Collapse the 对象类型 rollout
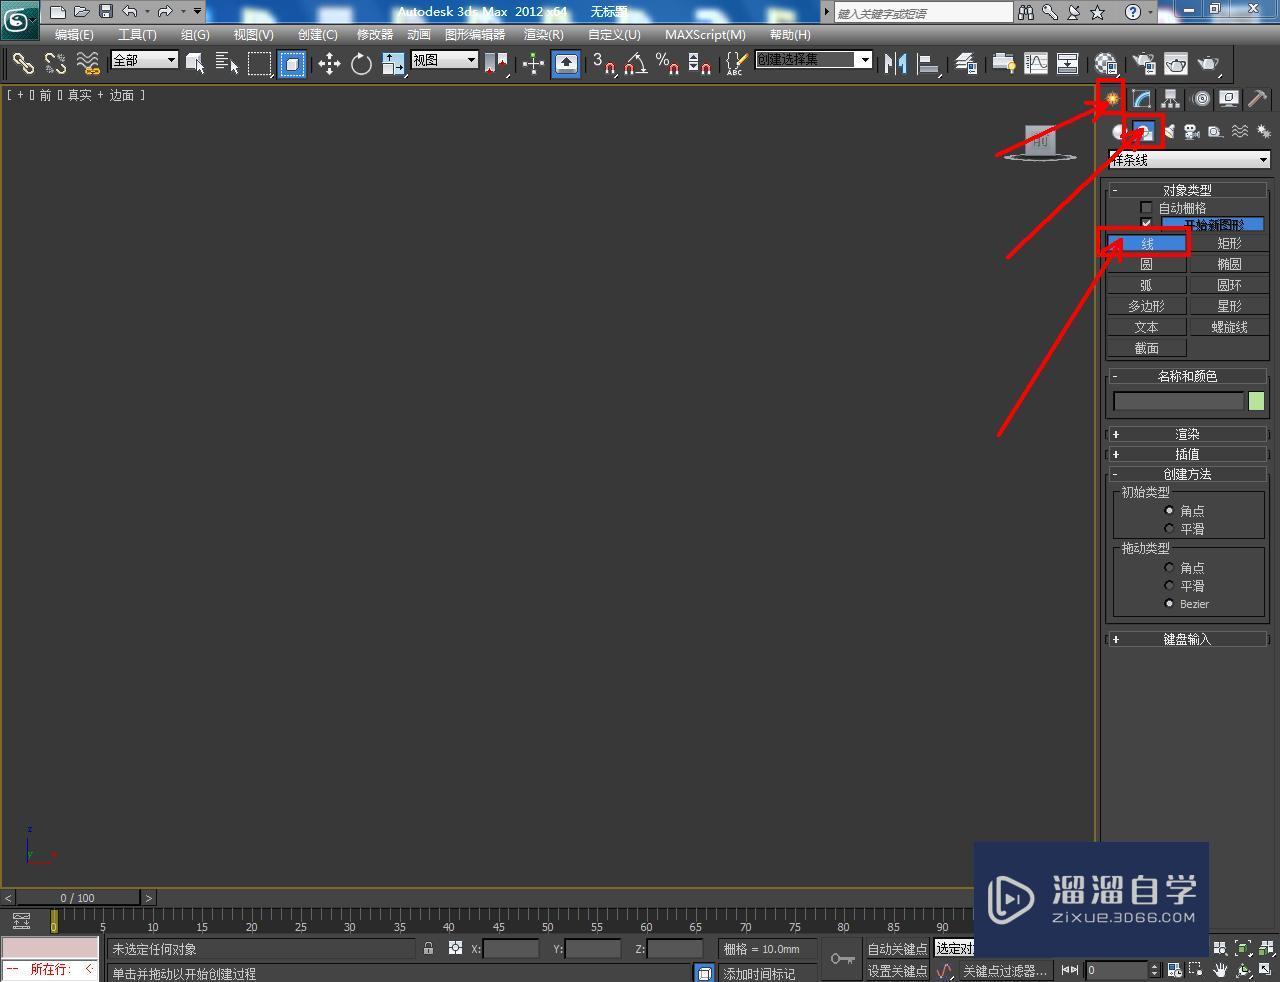This screenshot has height=982, width=1280. click(x=1188, y=190)
